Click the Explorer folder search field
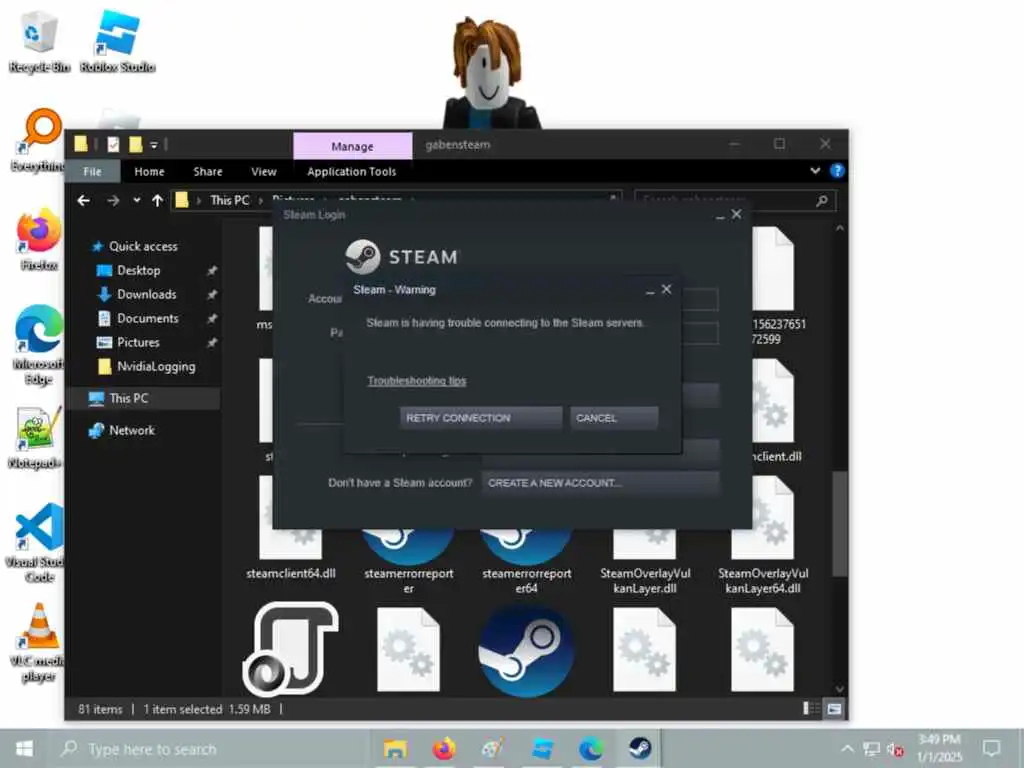Image resolution: width=1024 pixels, height=768 pixels. point(734,200)
